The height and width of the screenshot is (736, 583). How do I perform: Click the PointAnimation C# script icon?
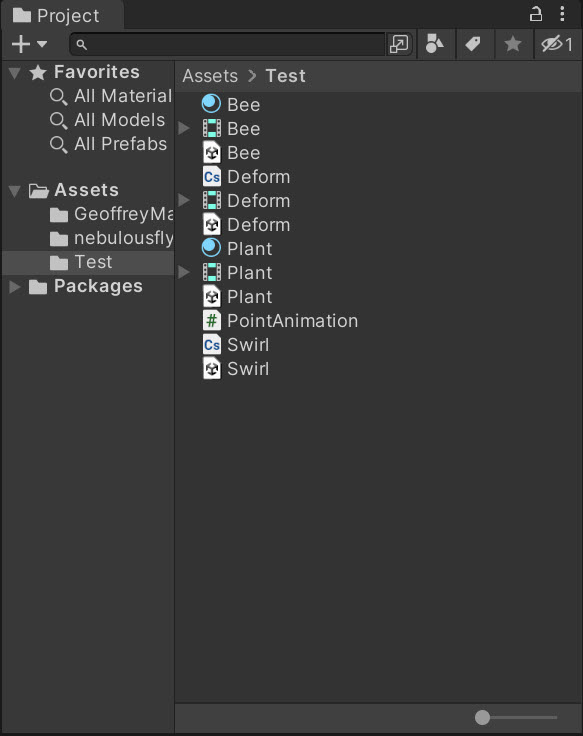click(211, 321)
